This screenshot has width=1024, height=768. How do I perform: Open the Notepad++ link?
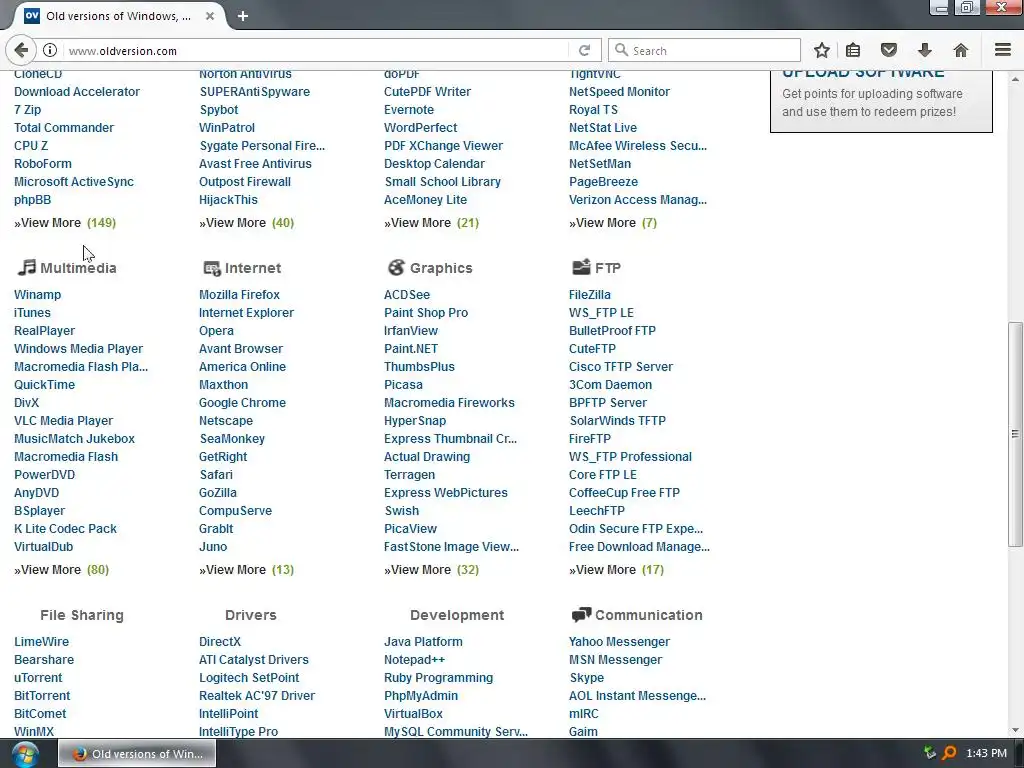(x=414, y=660)
